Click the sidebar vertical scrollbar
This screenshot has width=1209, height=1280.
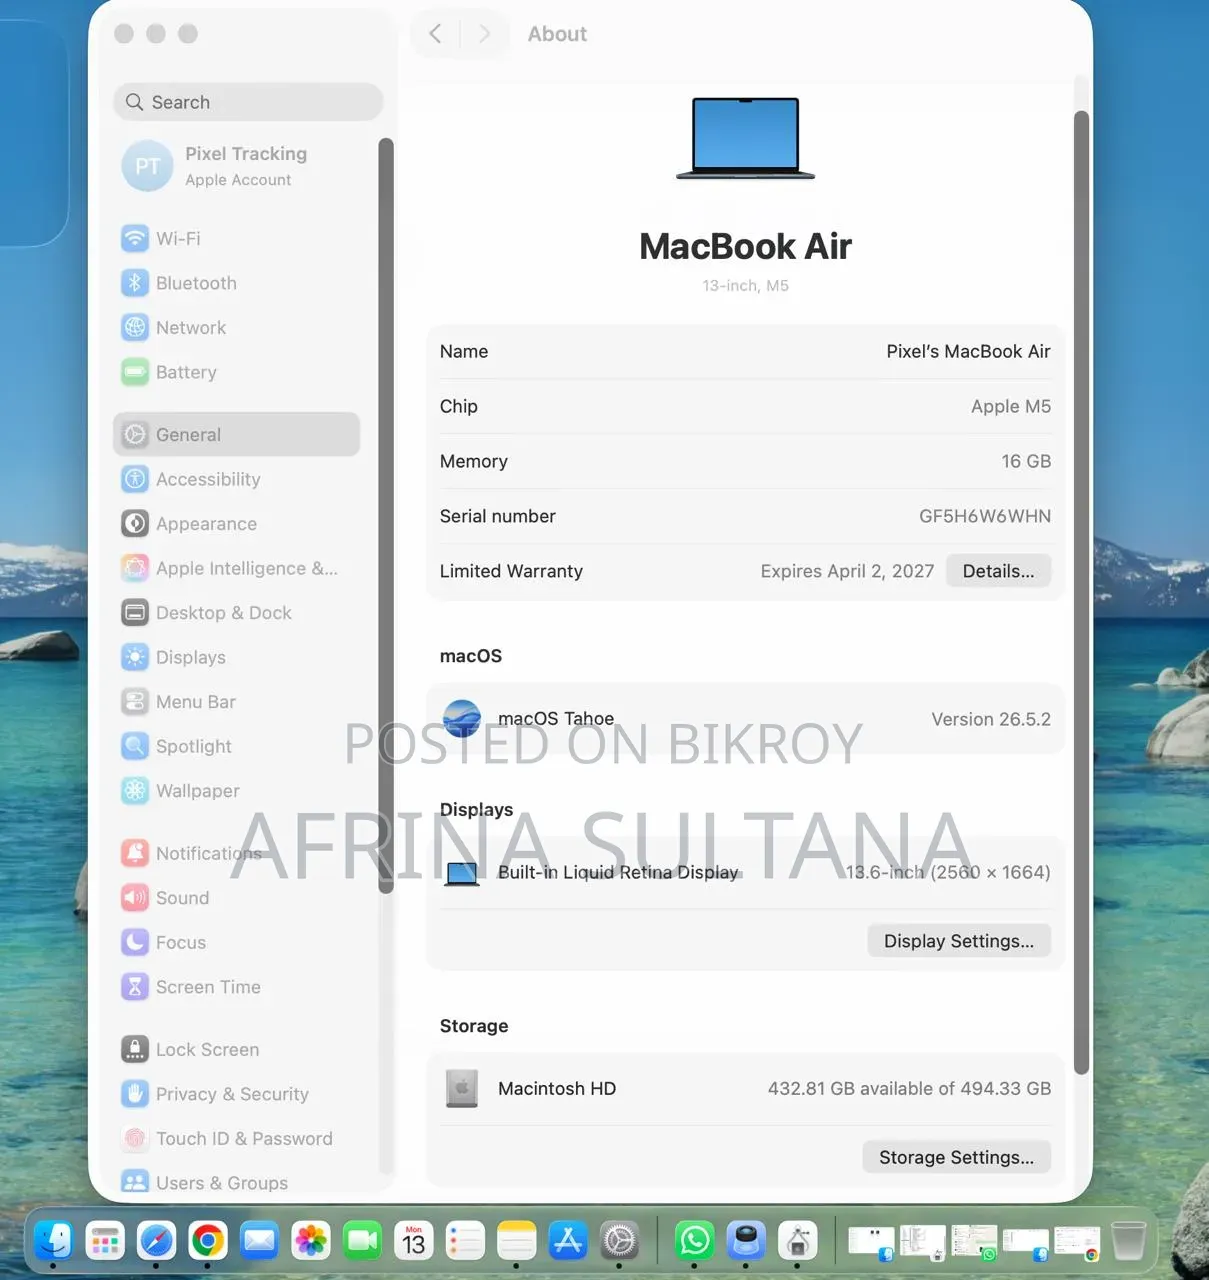(x=386, y=515)
